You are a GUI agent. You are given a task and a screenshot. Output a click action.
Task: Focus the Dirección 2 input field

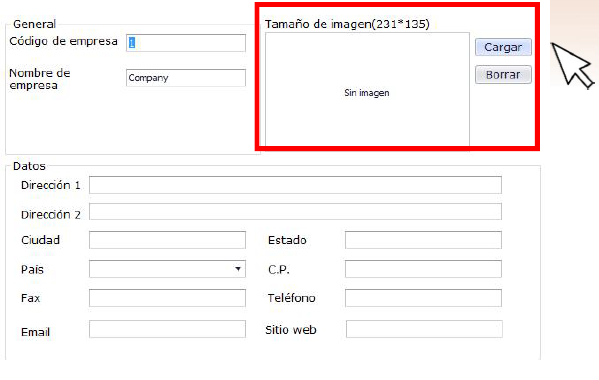[x=295, y=212]
